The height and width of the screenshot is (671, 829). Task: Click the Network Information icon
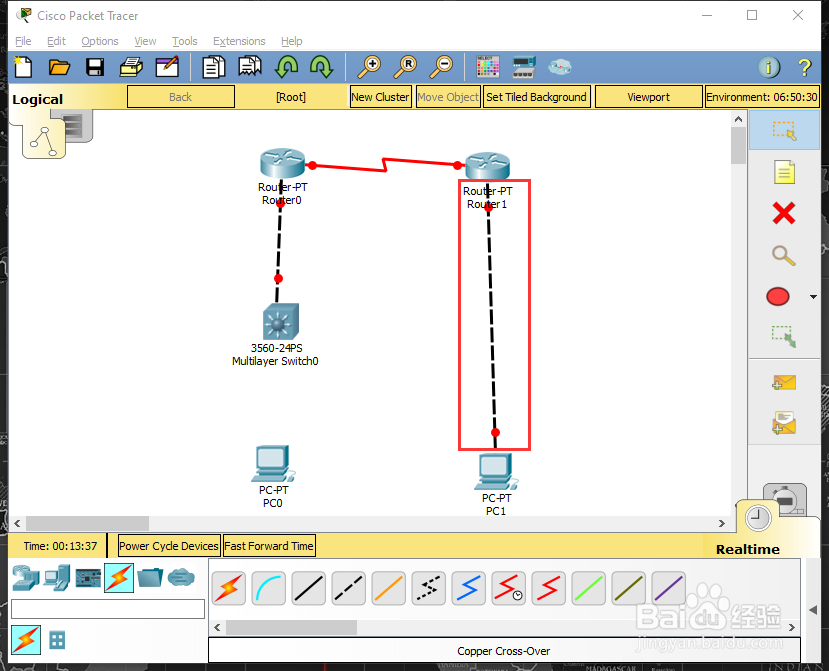point(769,67)
